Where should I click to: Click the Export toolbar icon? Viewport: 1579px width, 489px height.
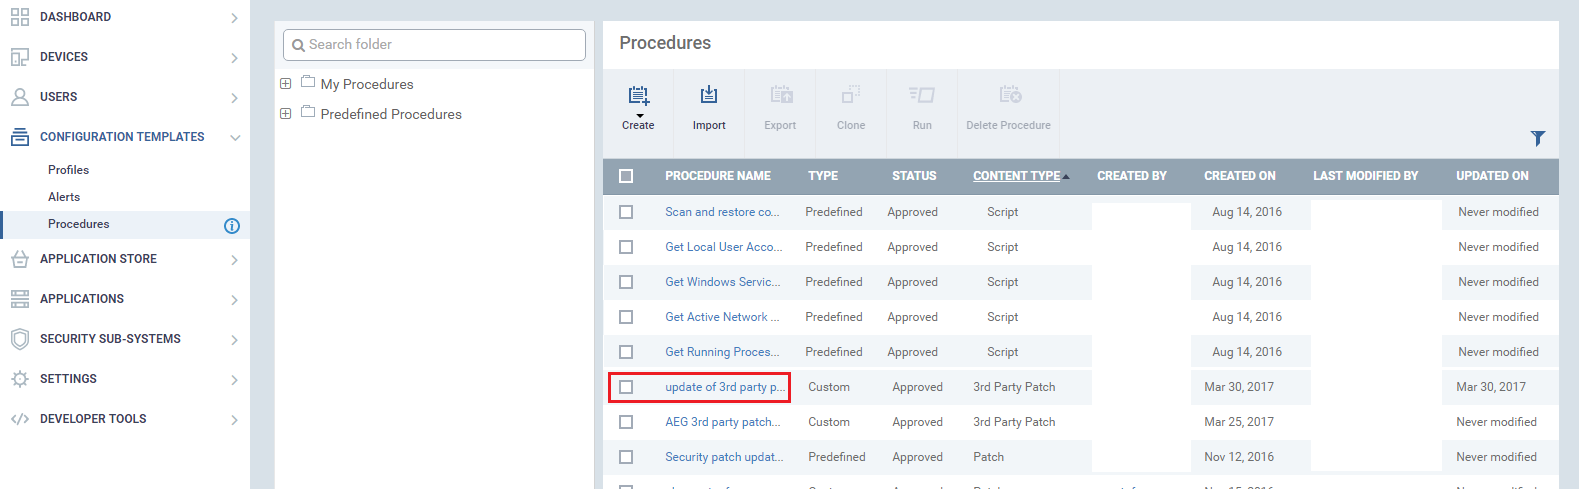point(781,95)
